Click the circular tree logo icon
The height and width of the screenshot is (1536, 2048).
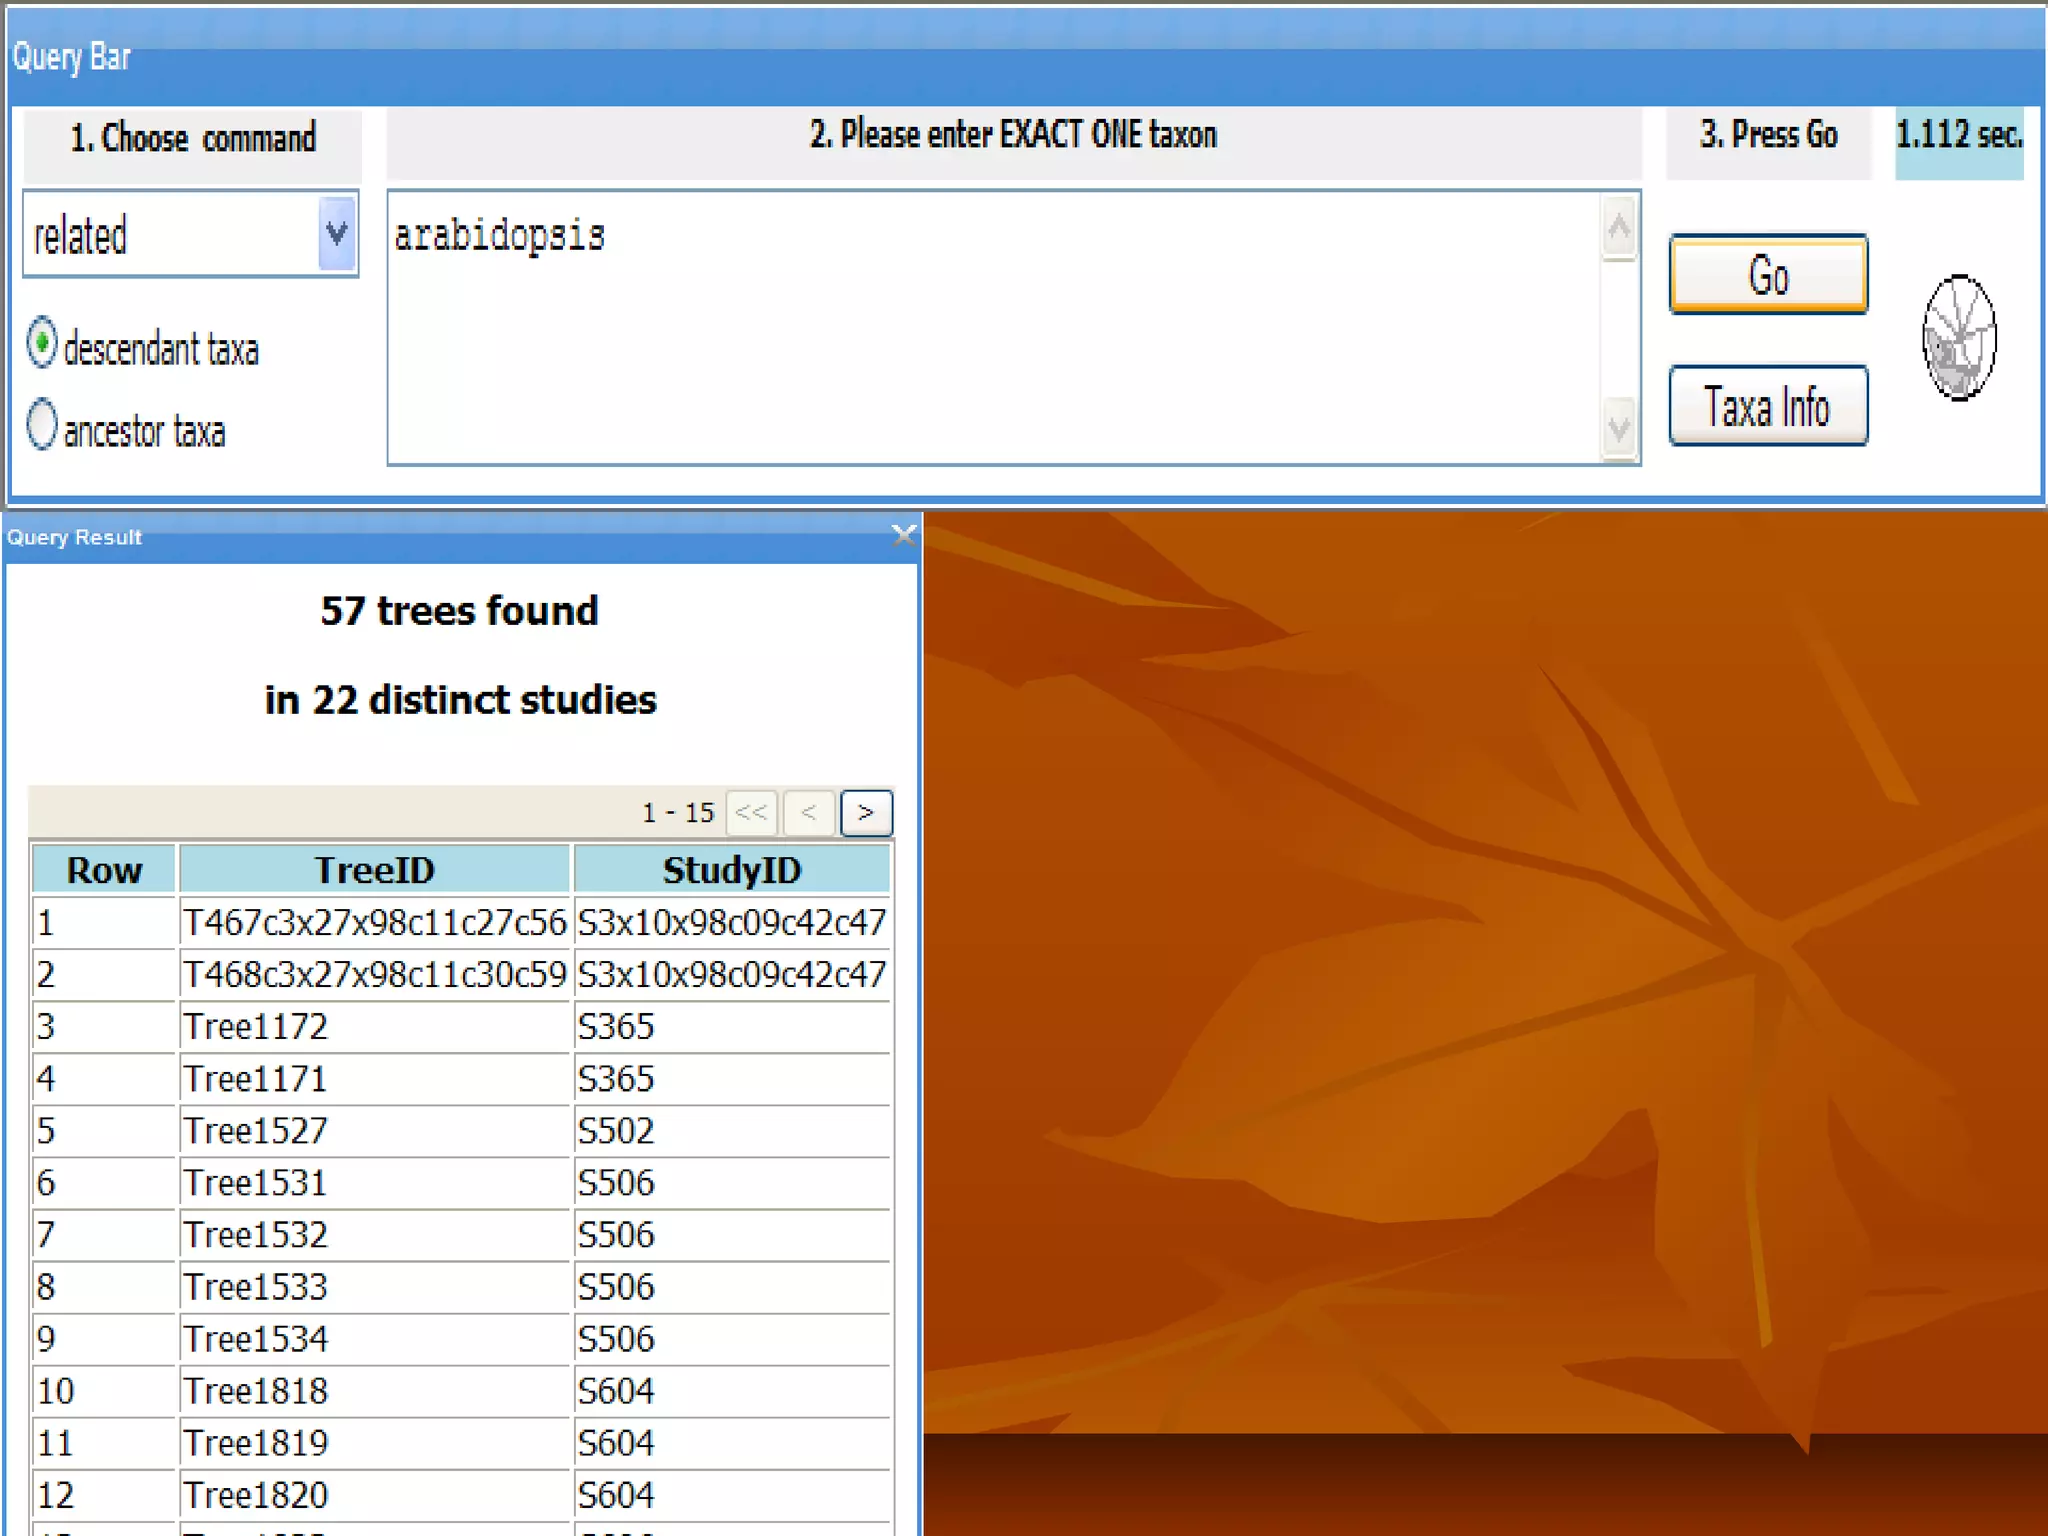coord(1958,338)
